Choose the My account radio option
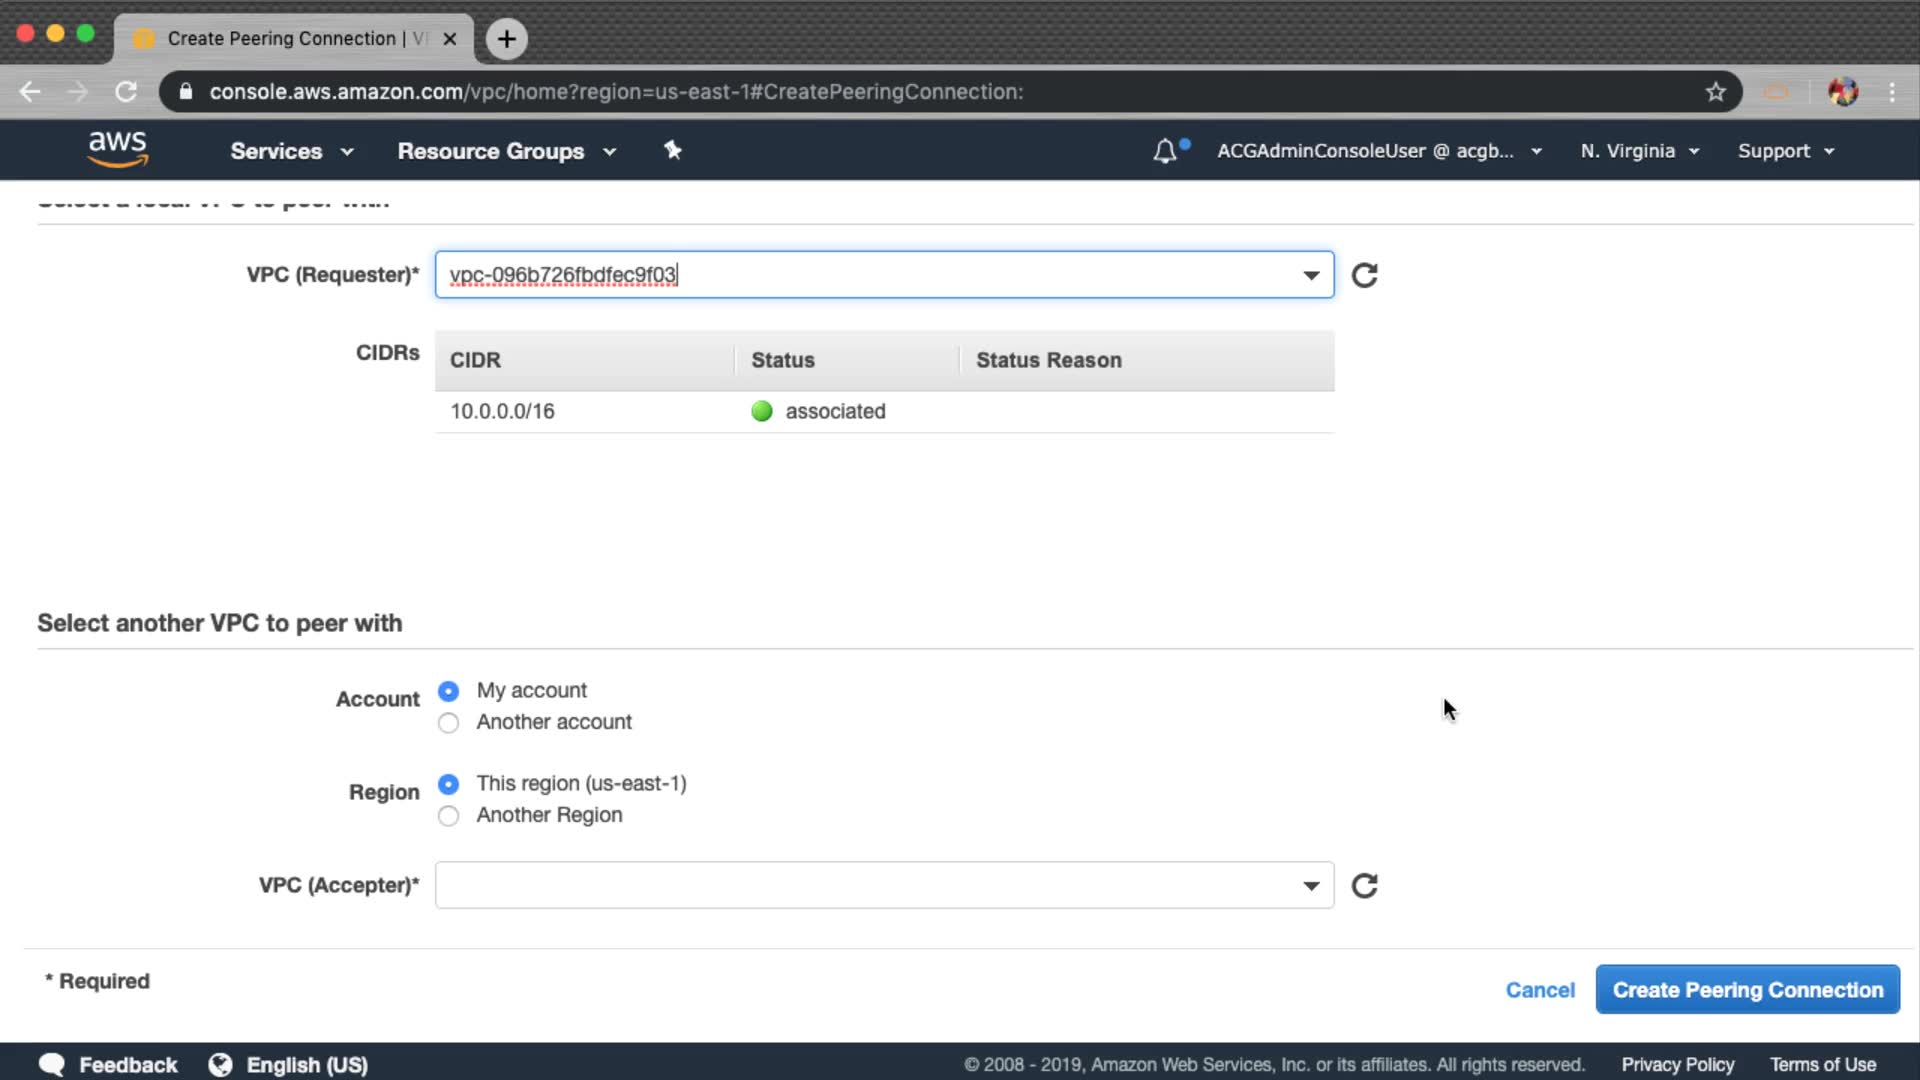This screenshot has height=1080, width=1920. 449,691
